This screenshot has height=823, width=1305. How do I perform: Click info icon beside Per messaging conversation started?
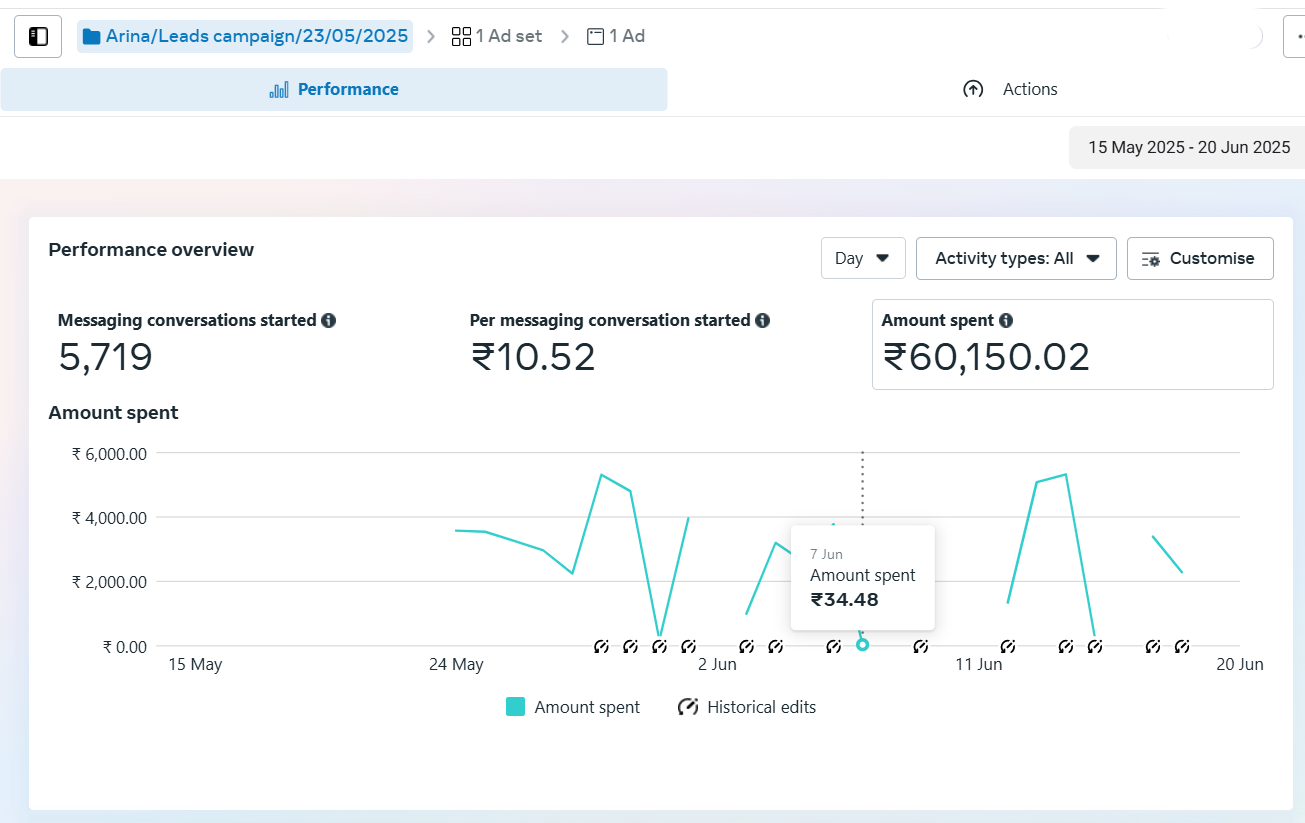(762, 321)
